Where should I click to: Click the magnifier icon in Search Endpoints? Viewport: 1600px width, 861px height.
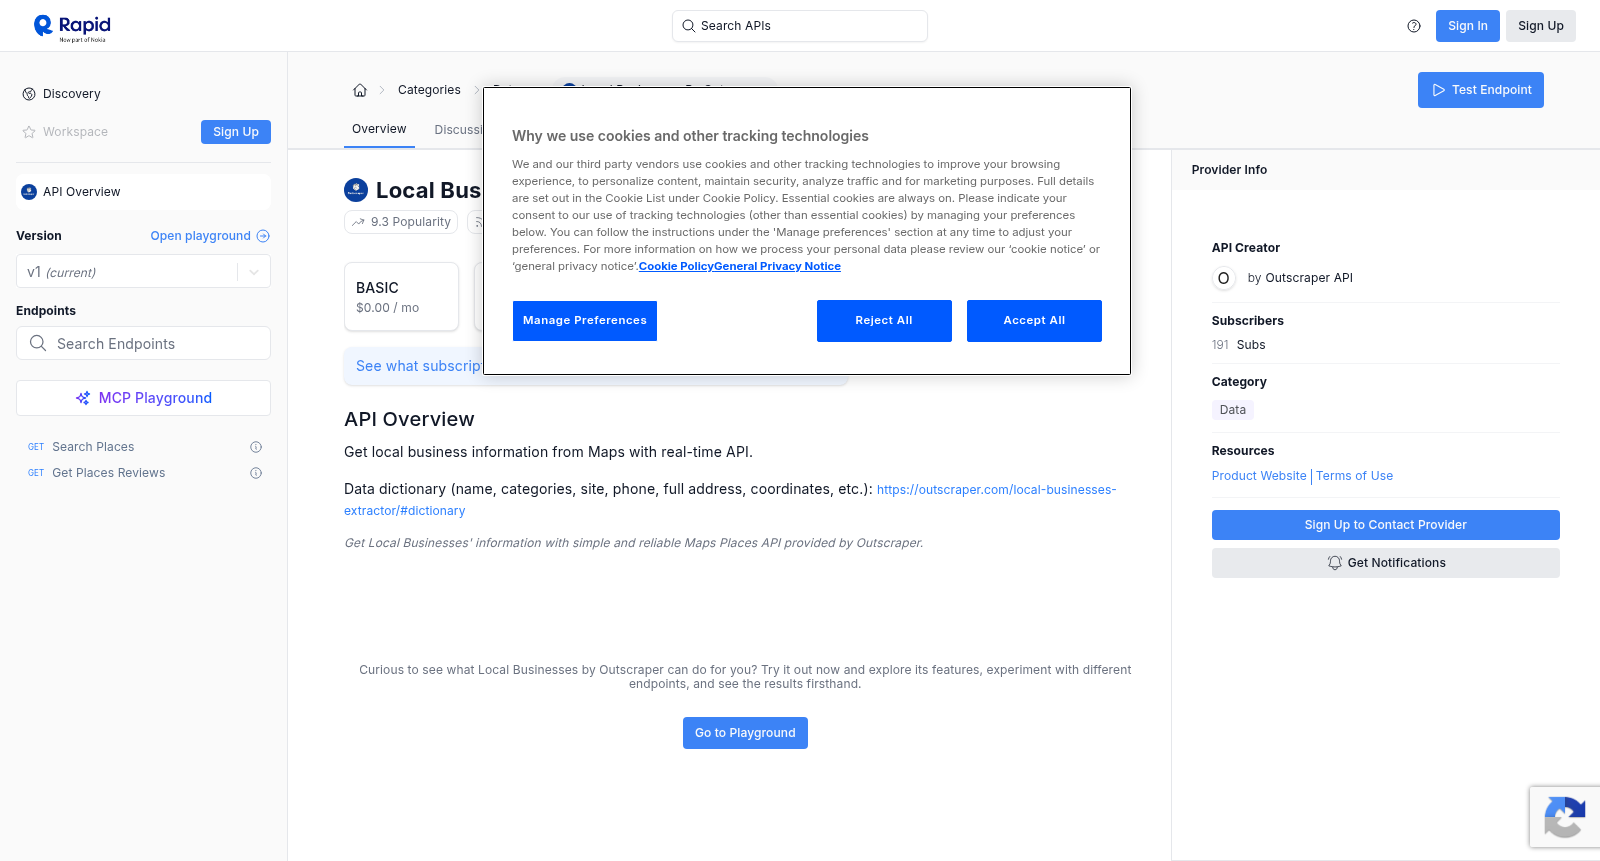coord(38,343)
